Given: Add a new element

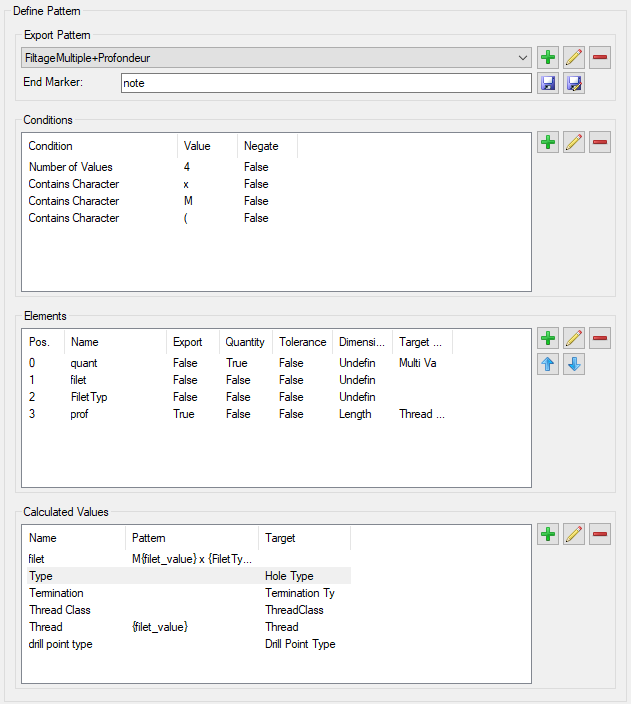Looking at the screenshot, I should click(x=548, y=339).
